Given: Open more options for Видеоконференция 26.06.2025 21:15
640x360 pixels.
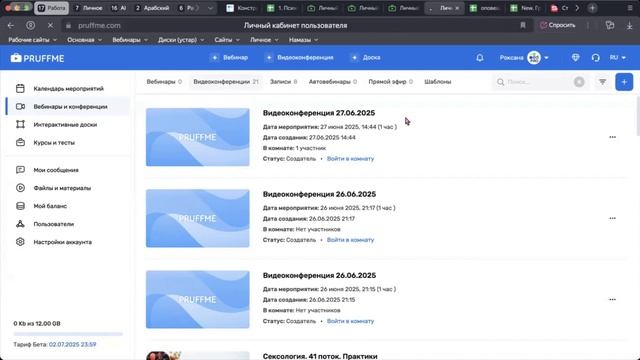Looking at the screenshot, I should click(x=612, y=300).
